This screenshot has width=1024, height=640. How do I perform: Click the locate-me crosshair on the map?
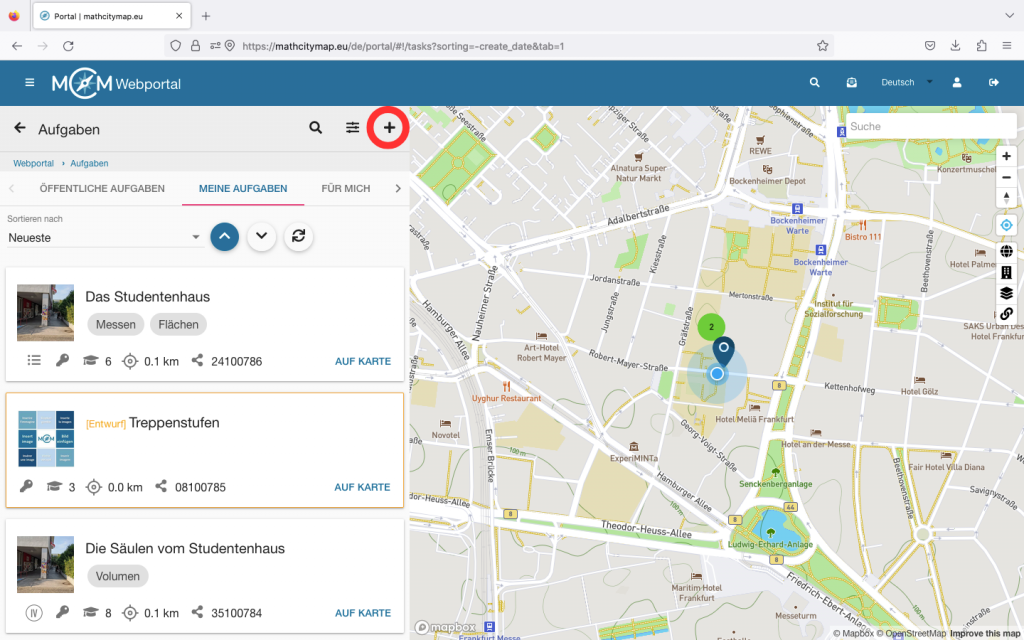1006,225
